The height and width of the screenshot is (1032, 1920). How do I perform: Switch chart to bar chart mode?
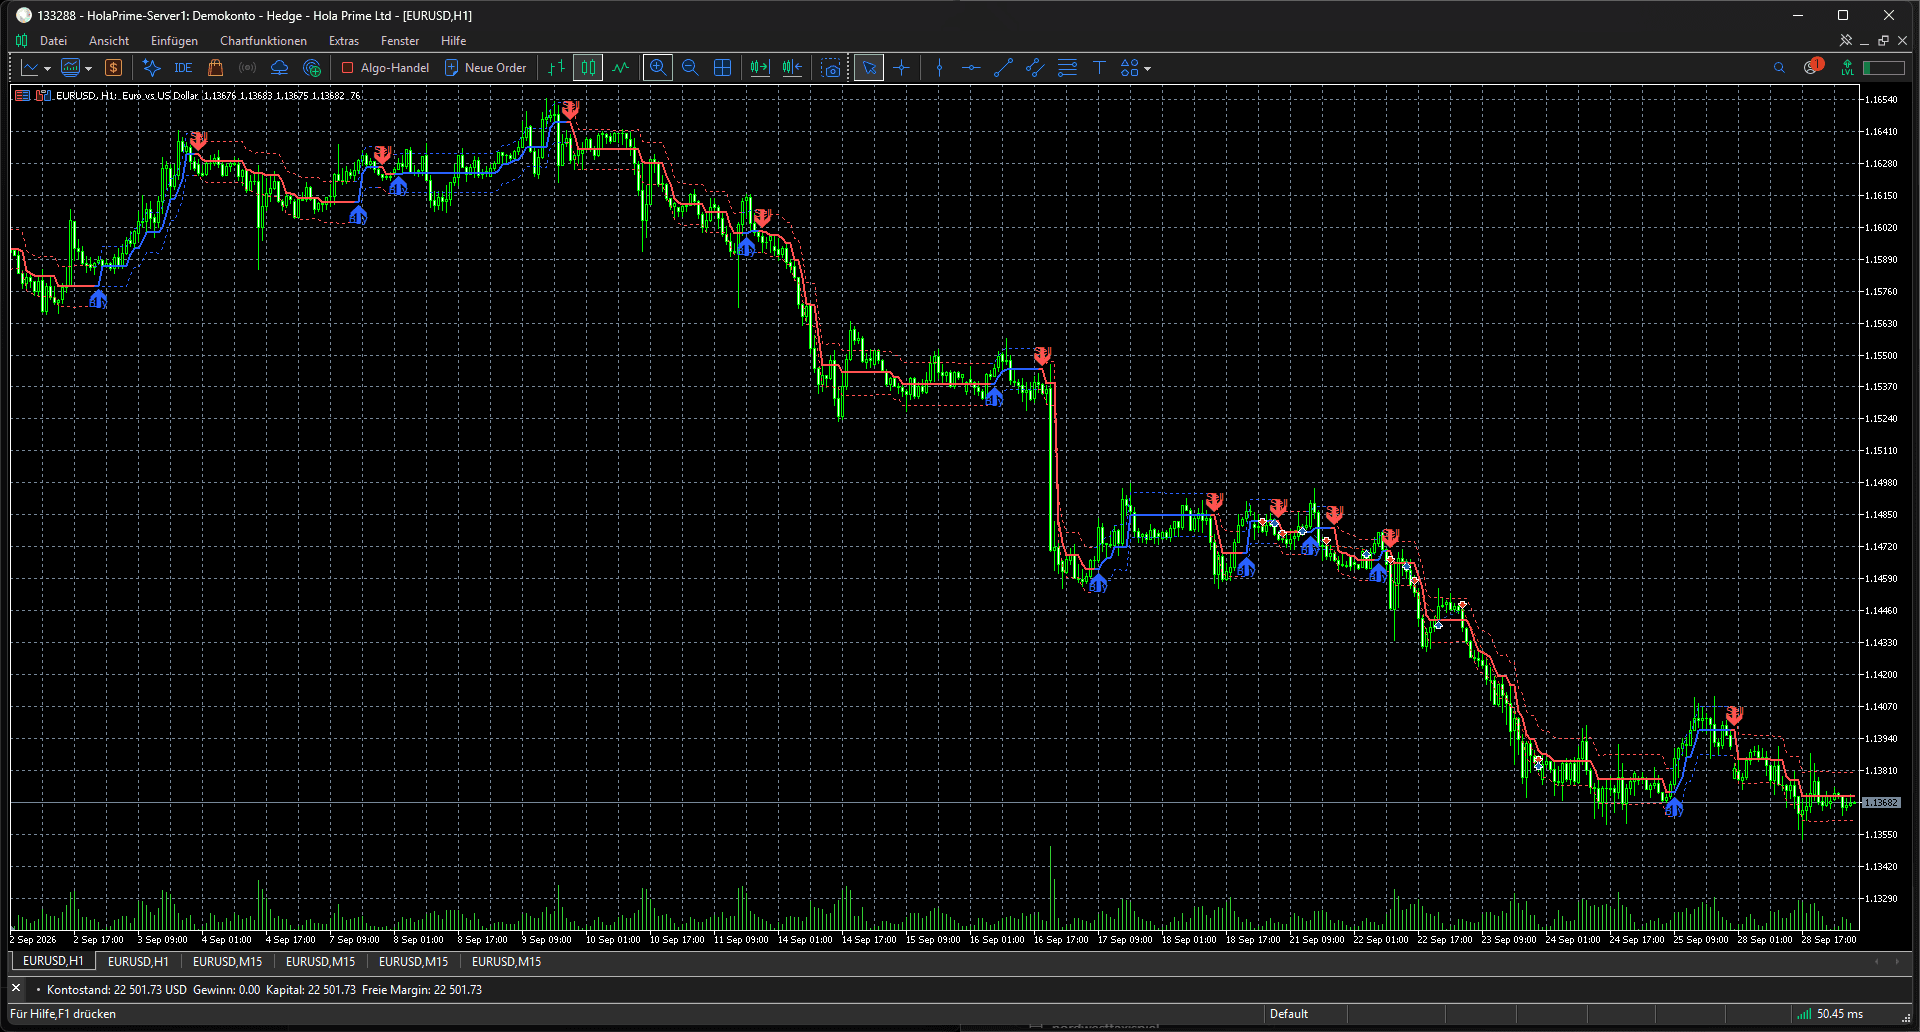coord(557,68)
